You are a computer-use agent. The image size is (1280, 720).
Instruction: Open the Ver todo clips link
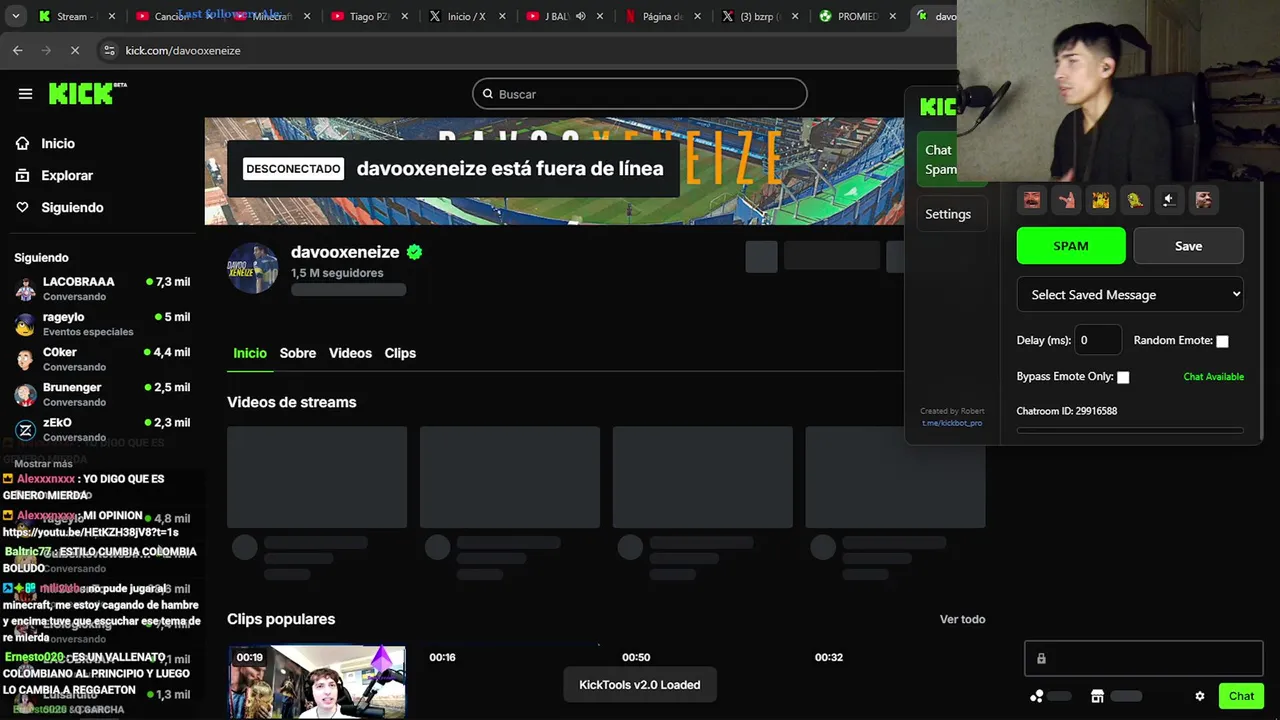[962, 619]
